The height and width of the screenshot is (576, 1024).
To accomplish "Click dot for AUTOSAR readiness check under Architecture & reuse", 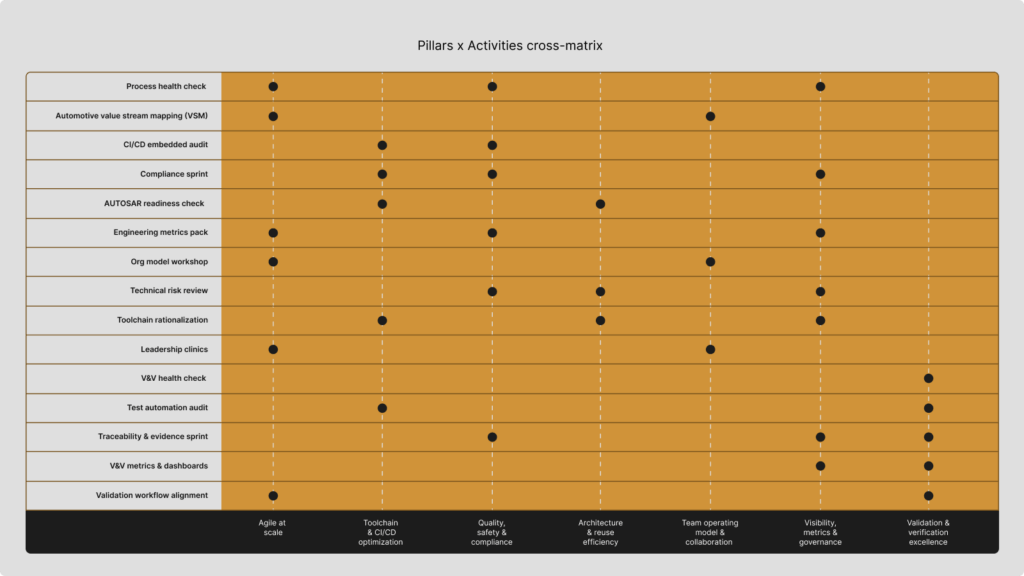I will coord(600,204).
